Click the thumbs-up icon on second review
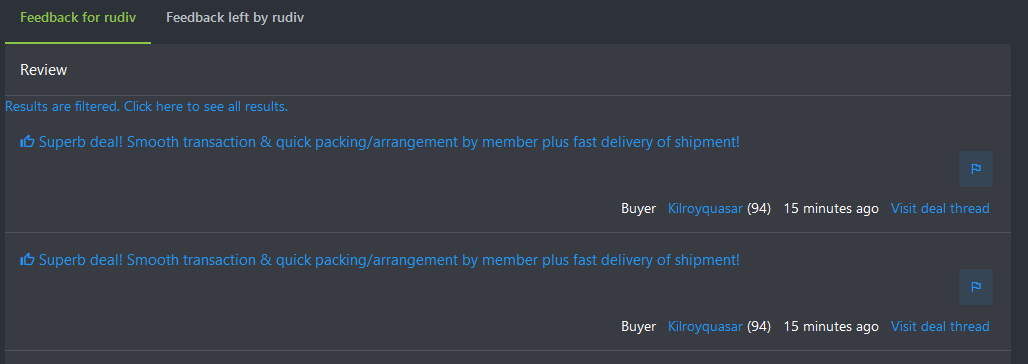Image resolution: width=1028 pixels, height=364 pixels. coord(28,259)
